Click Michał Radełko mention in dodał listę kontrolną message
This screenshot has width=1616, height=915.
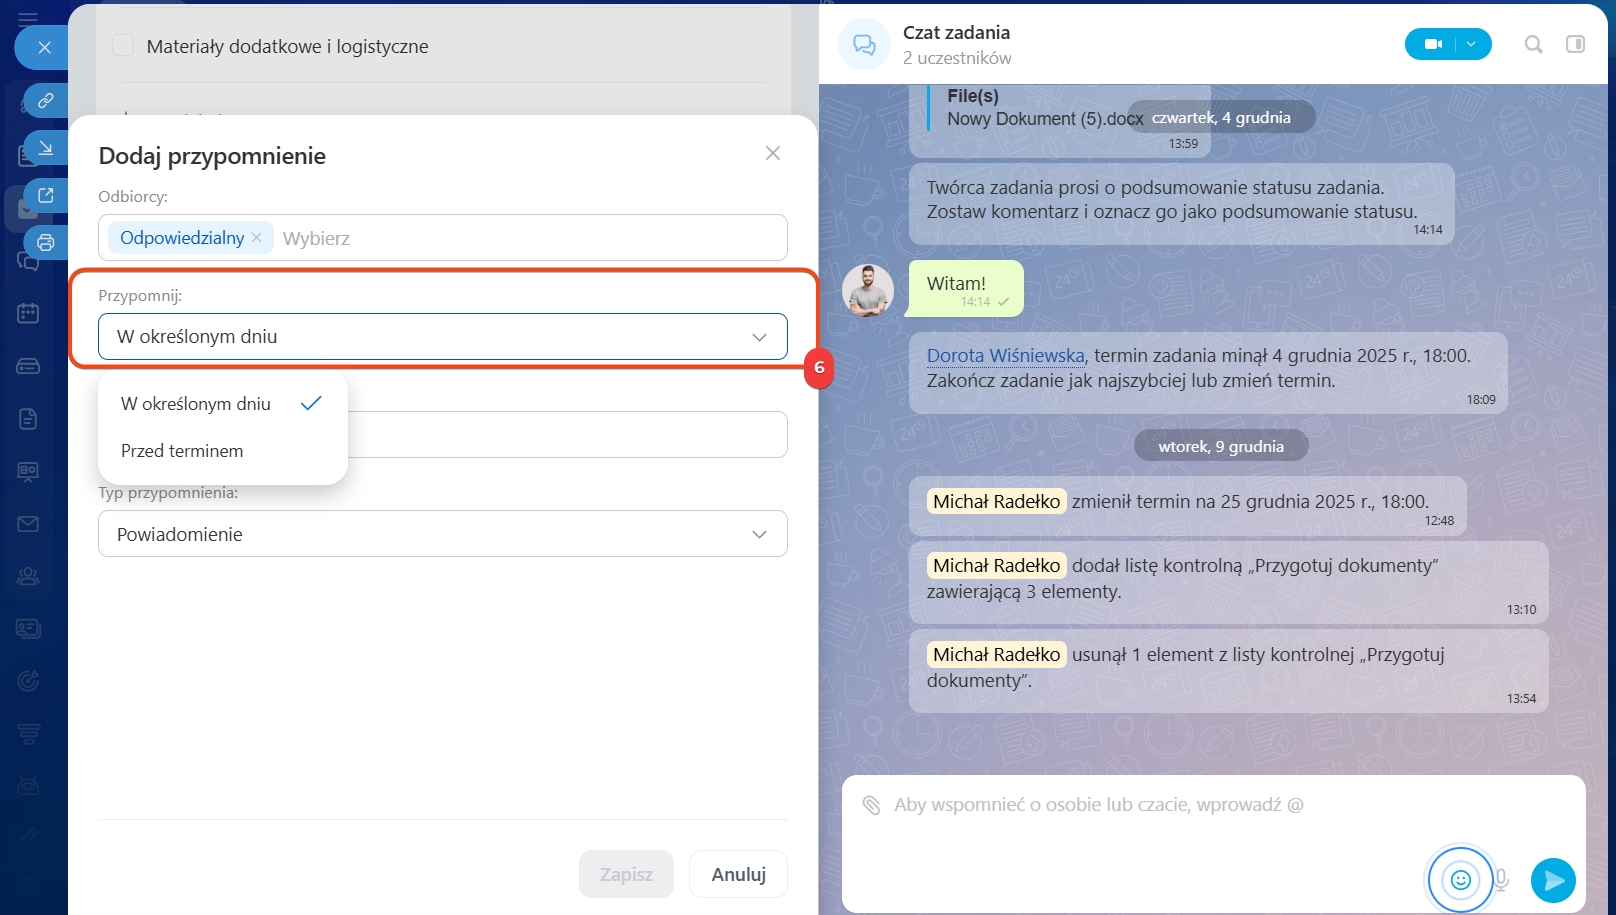[996, 565]
